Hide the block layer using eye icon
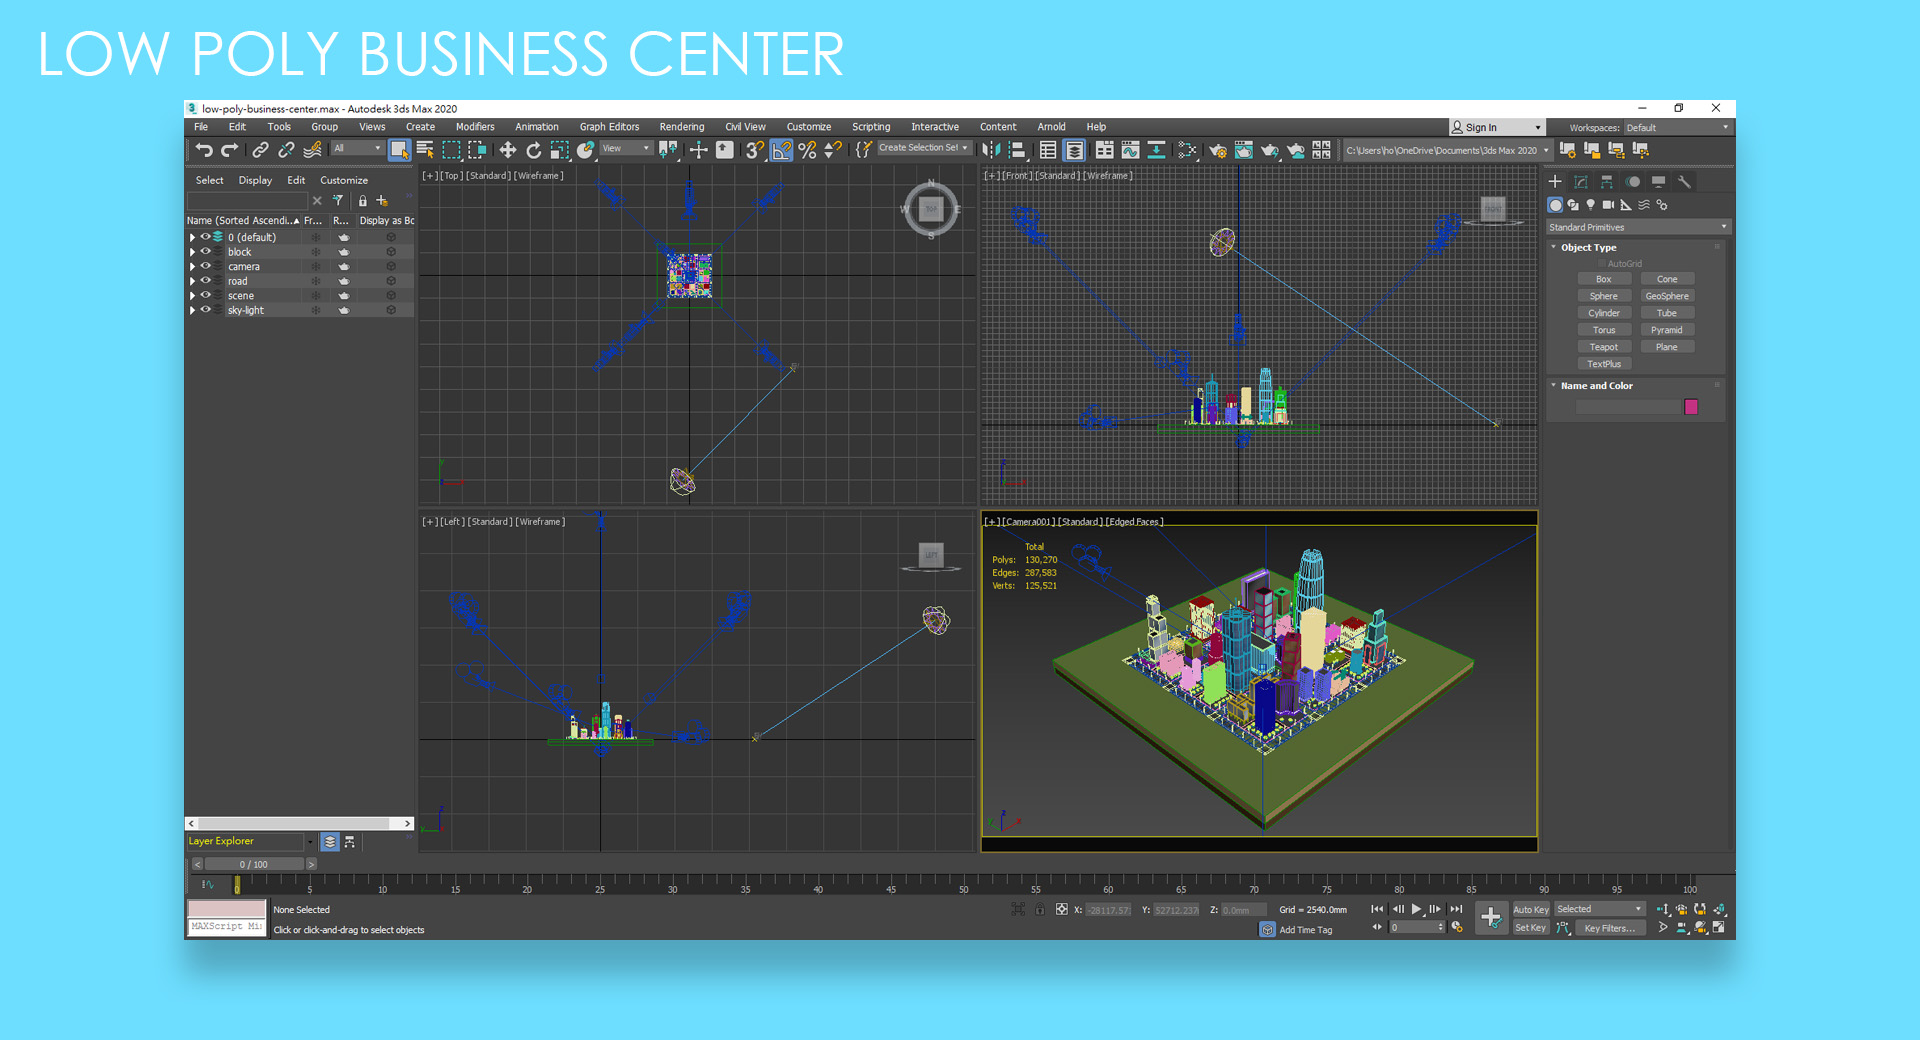The image size is (1920, 1040). 206,252
